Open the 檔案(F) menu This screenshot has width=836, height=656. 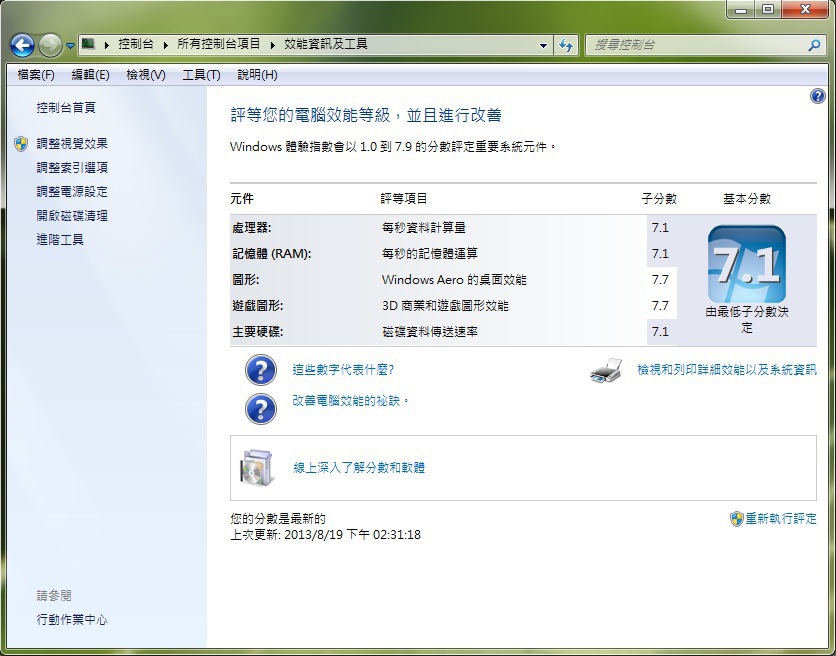click(x=36, y=75)
